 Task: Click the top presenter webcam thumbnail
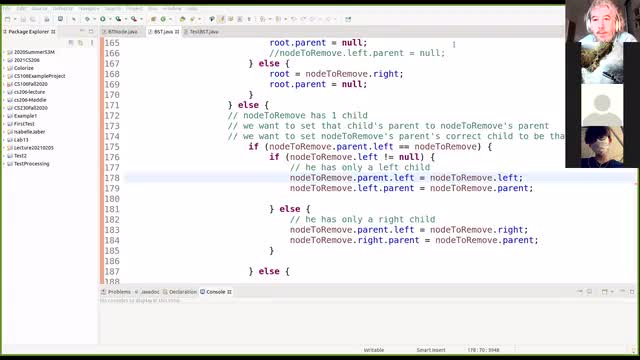pyautogui.click(x=602, y=21)
